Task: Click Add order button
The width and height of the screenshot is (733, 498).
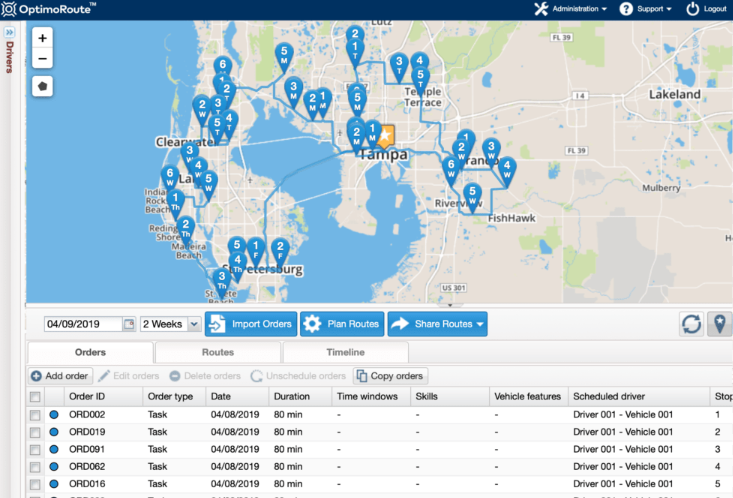Action: tap(60, 376)
